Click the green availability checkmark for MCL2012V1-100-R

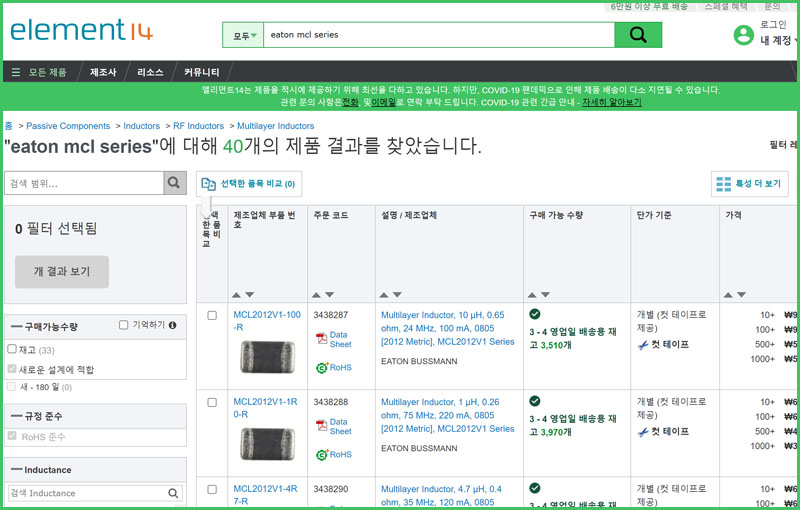click(x=535, y=314)
